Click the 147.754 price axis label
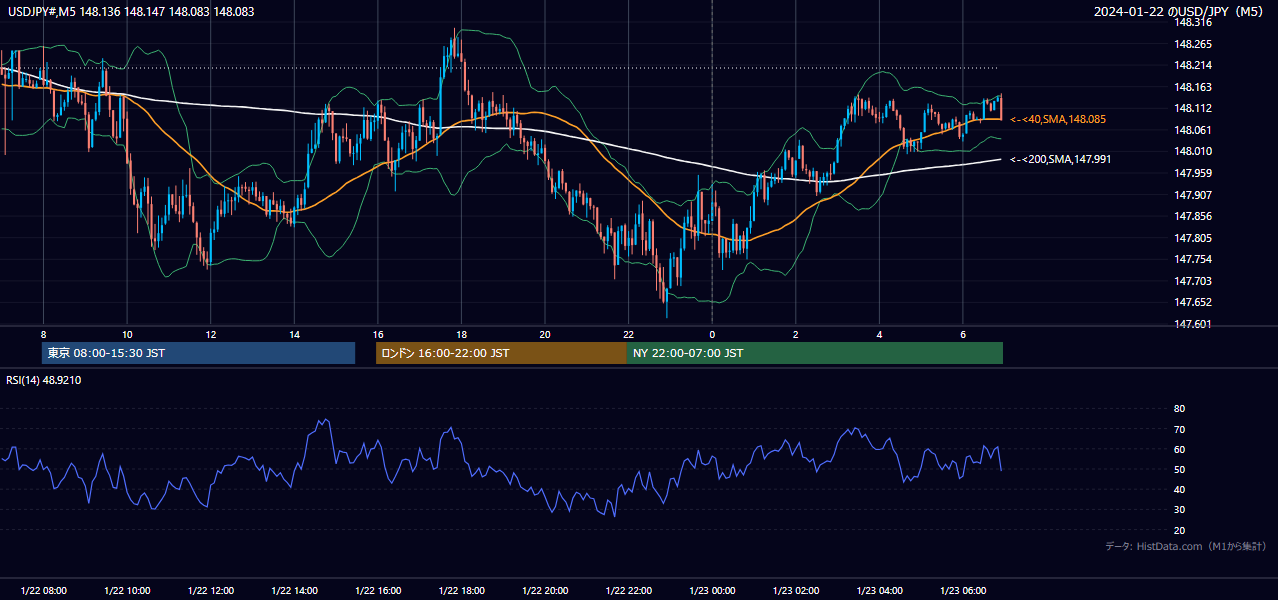The height and width of the screenshot is (600, 1278). point(1194,259)
